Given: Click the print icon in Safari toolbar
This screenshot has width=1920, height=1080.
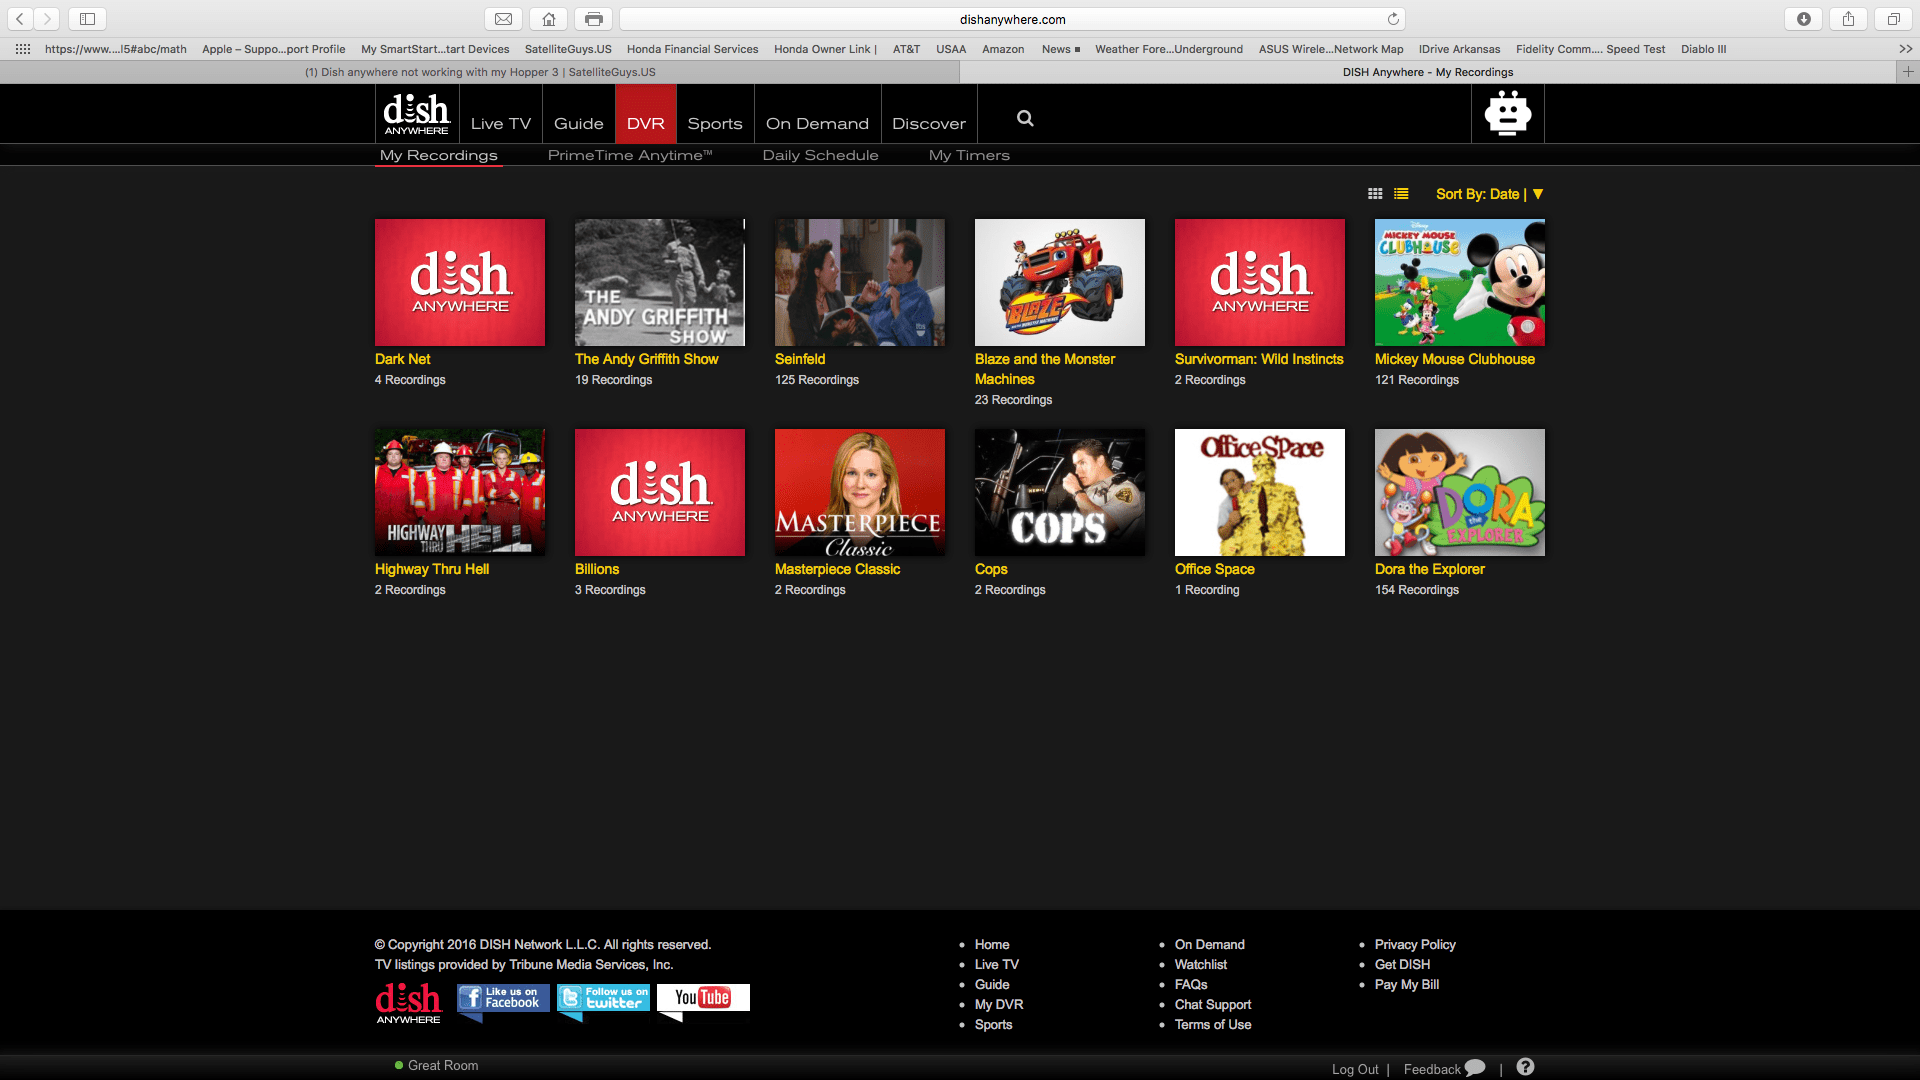Looking at the screenshot, I should [x=594, y=19].
